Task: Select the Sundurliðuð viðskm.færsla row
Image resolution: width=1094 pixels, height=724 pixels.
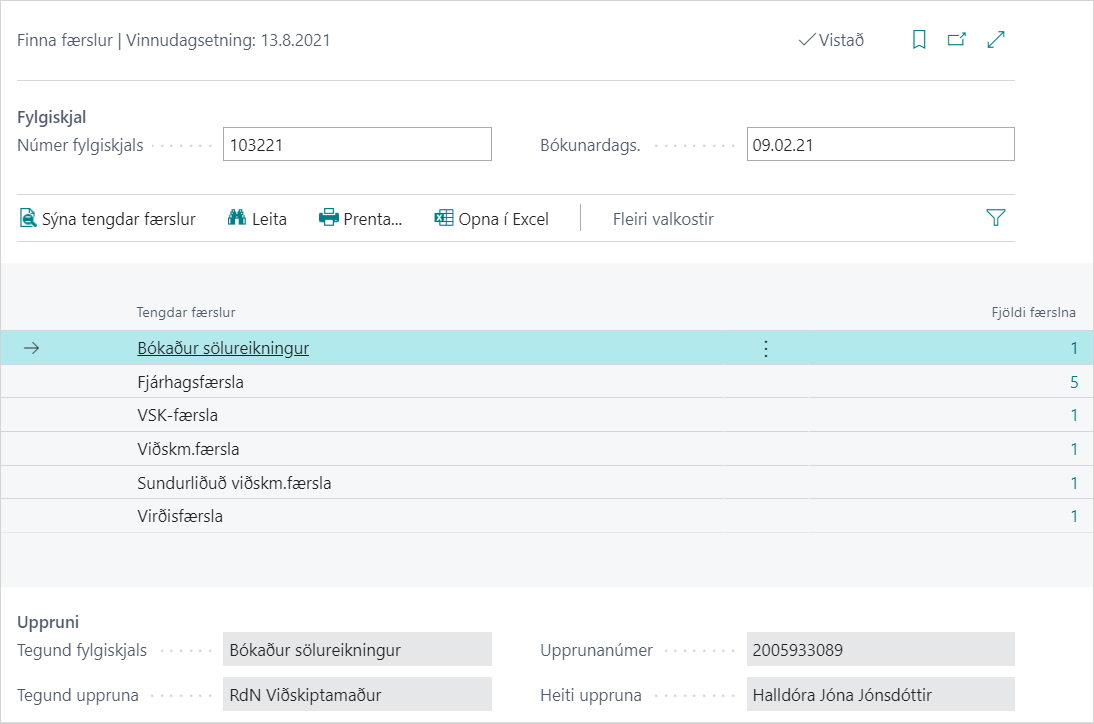Action: 234,483
